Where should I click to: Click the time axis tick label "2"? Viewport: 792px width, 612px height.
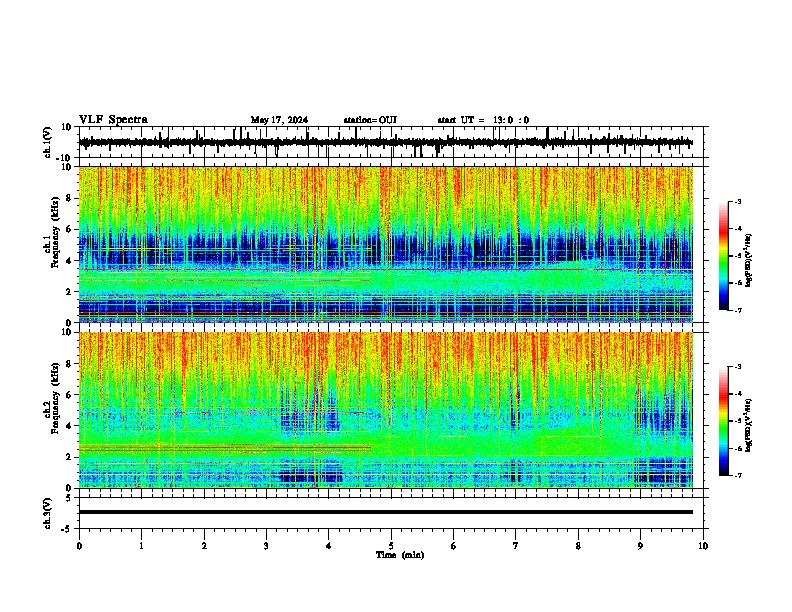(204, 546)
